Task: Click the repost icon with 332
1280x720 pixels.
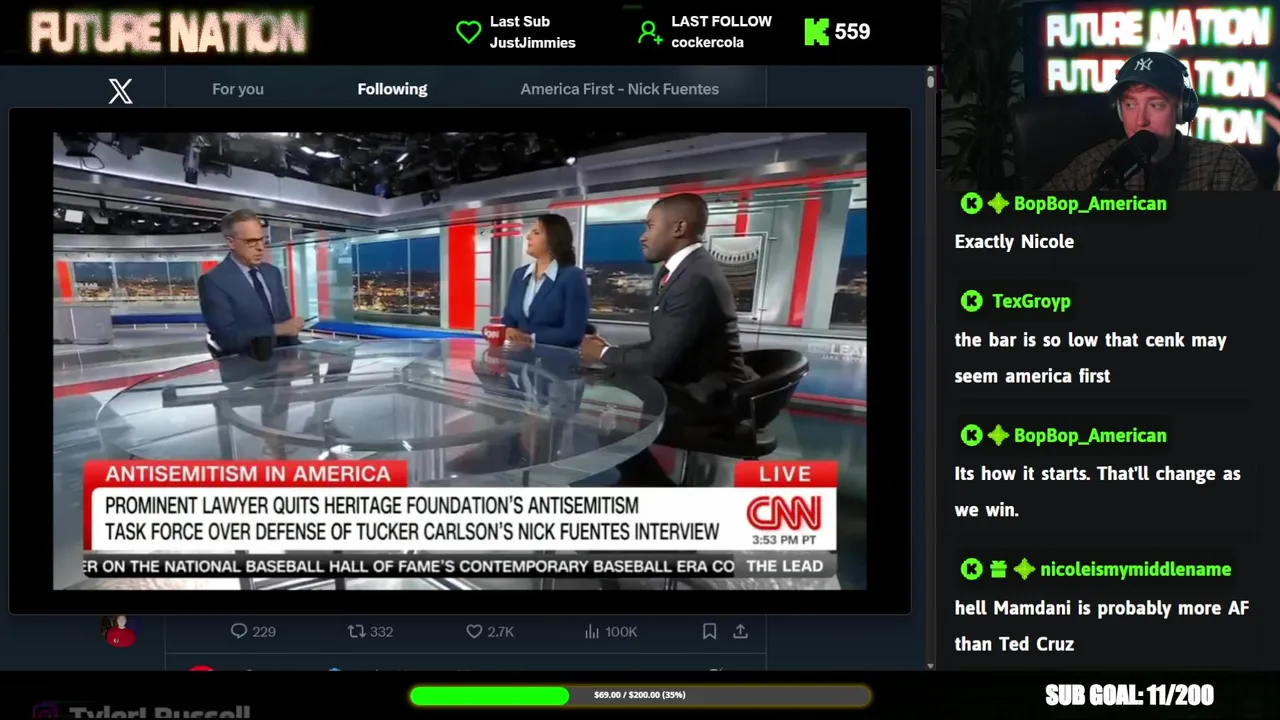Action: (356, 631)
